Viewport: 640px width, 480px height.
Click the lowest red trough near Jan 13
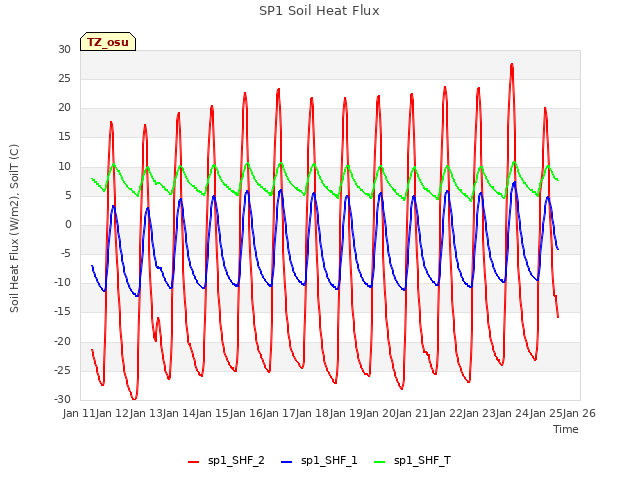click(x=134, y=399)
